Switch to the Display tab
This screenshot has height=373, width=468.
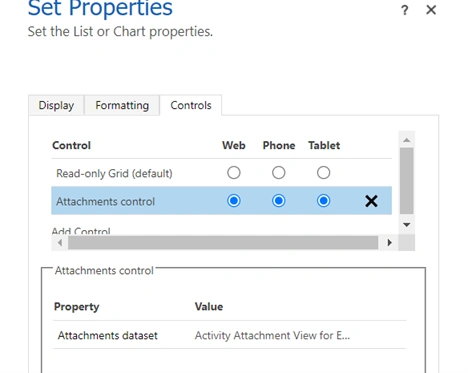56,105
